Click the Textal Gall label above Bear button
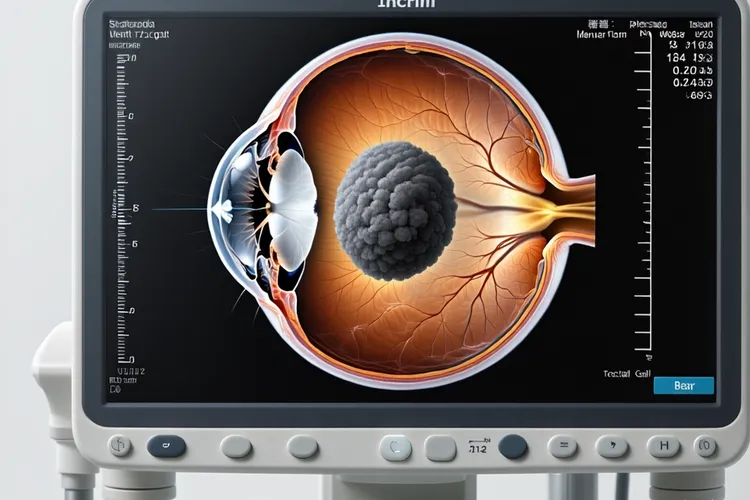The height and width of the screenshot is (500, 750). point(626,372)
